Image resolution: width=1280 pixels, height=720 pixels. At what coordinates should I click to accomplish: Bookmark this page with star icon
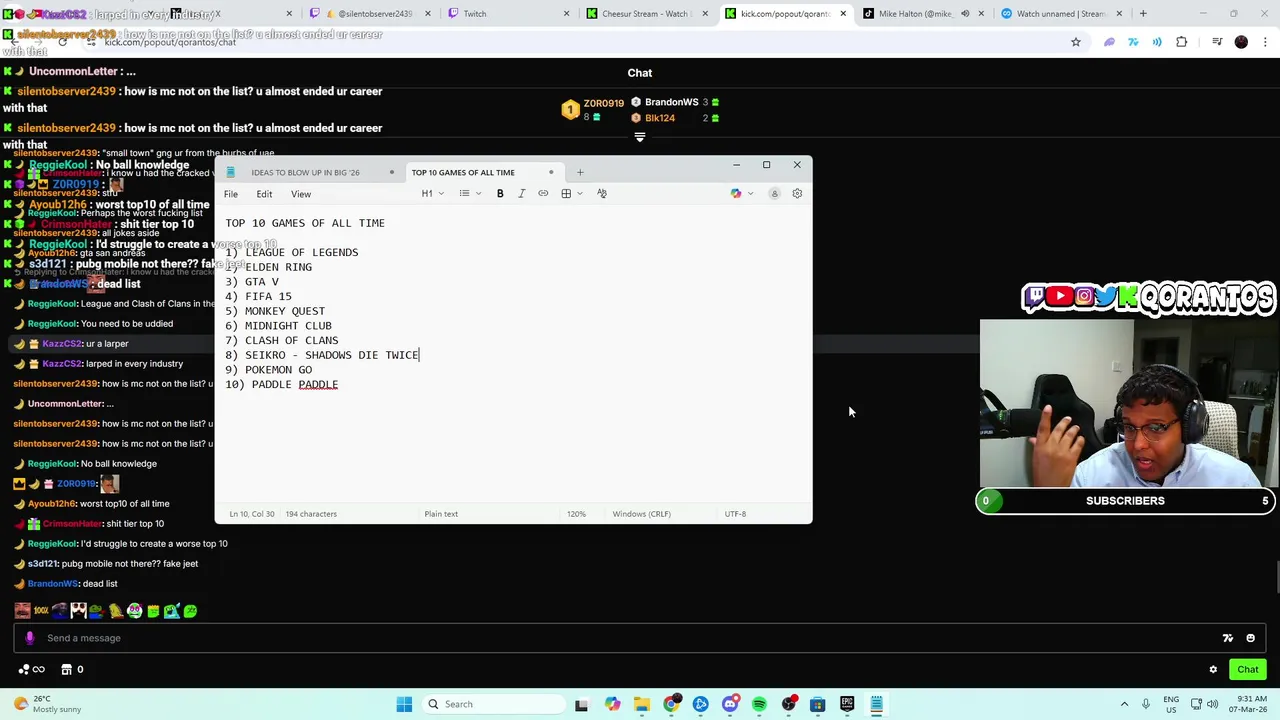point(1076,42)
